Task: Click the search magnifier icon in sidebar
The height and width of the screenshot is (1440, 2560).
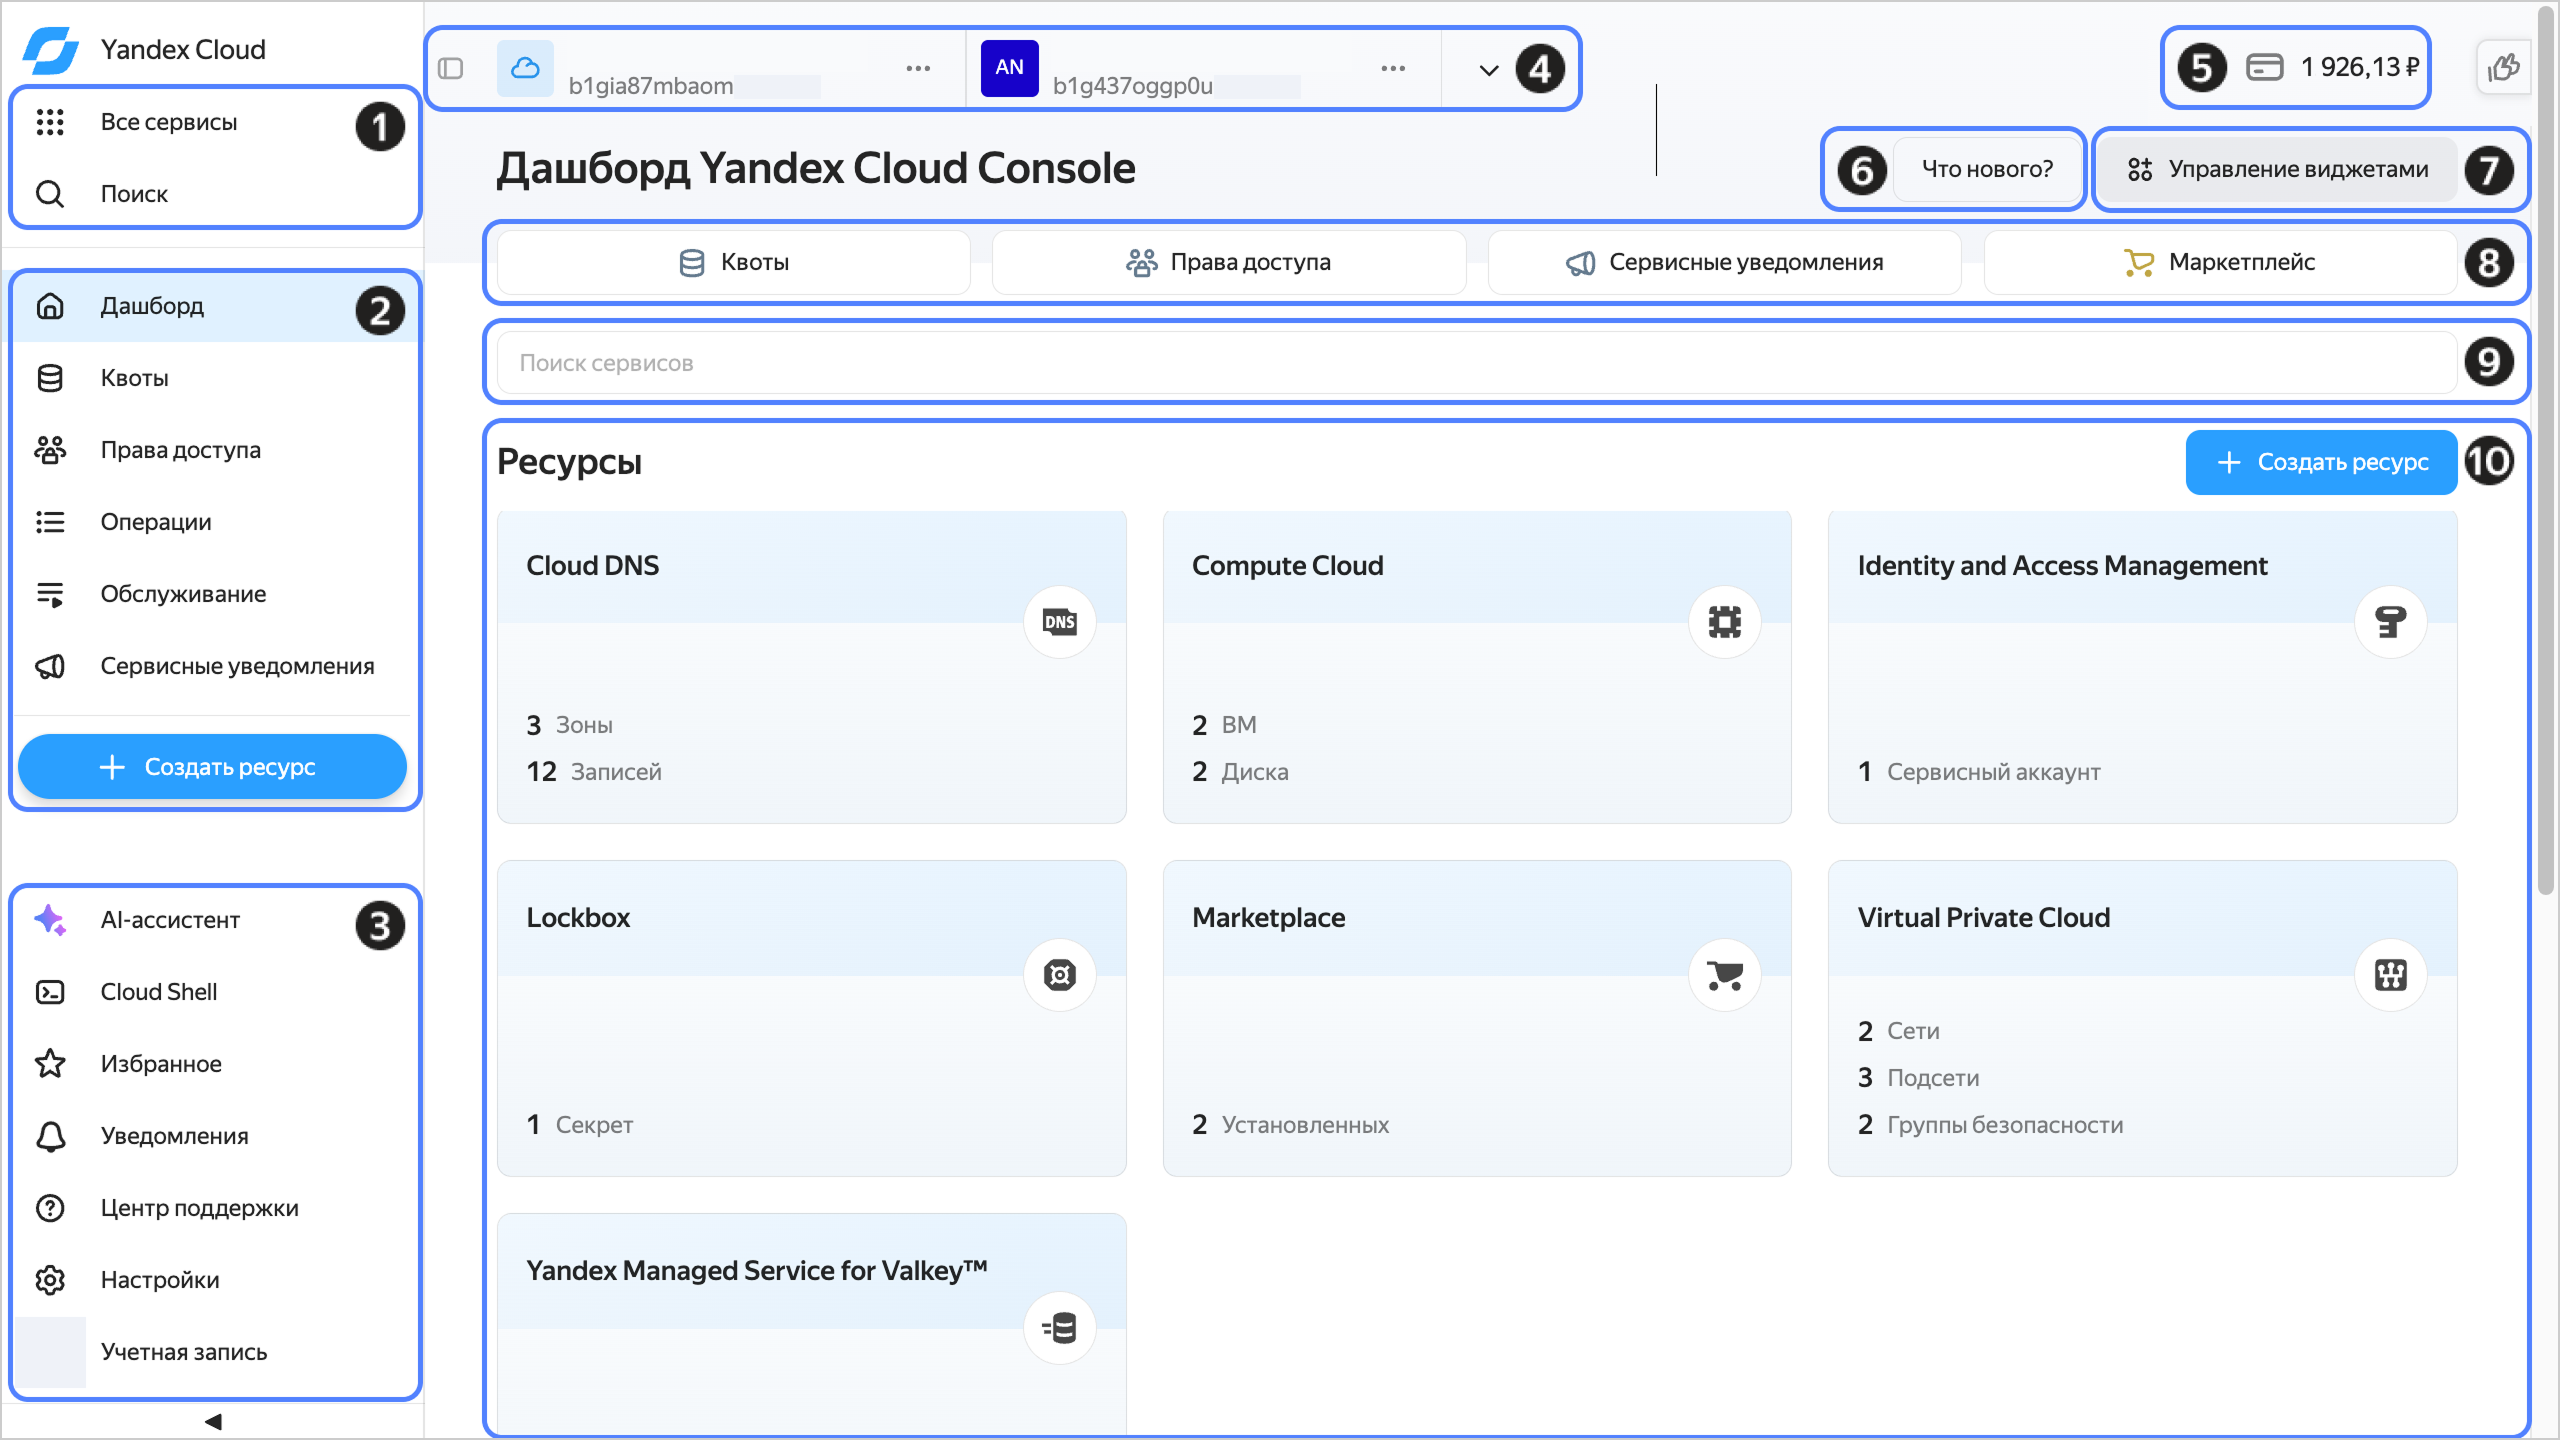Action: [50, 194]
